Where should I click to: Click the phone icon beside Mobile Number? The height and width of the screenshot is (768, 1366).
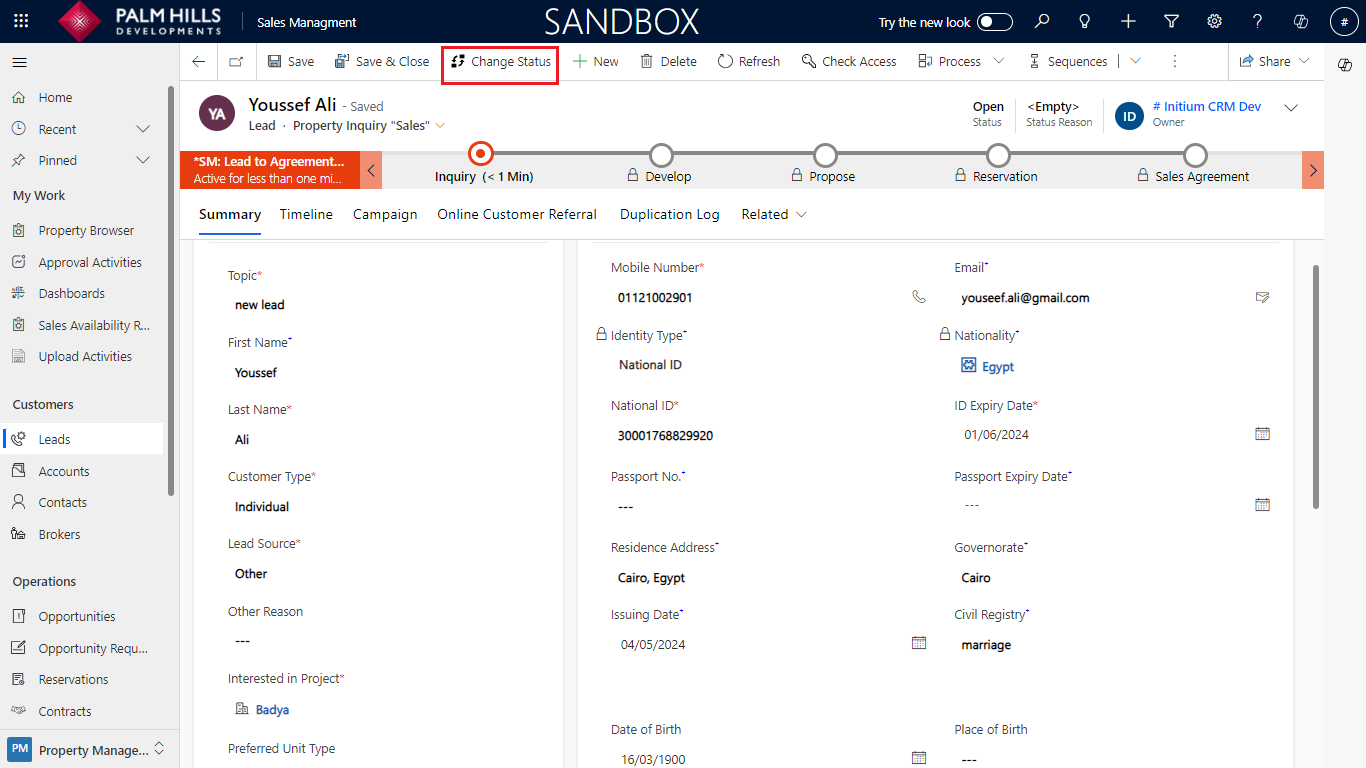[919, 297]
